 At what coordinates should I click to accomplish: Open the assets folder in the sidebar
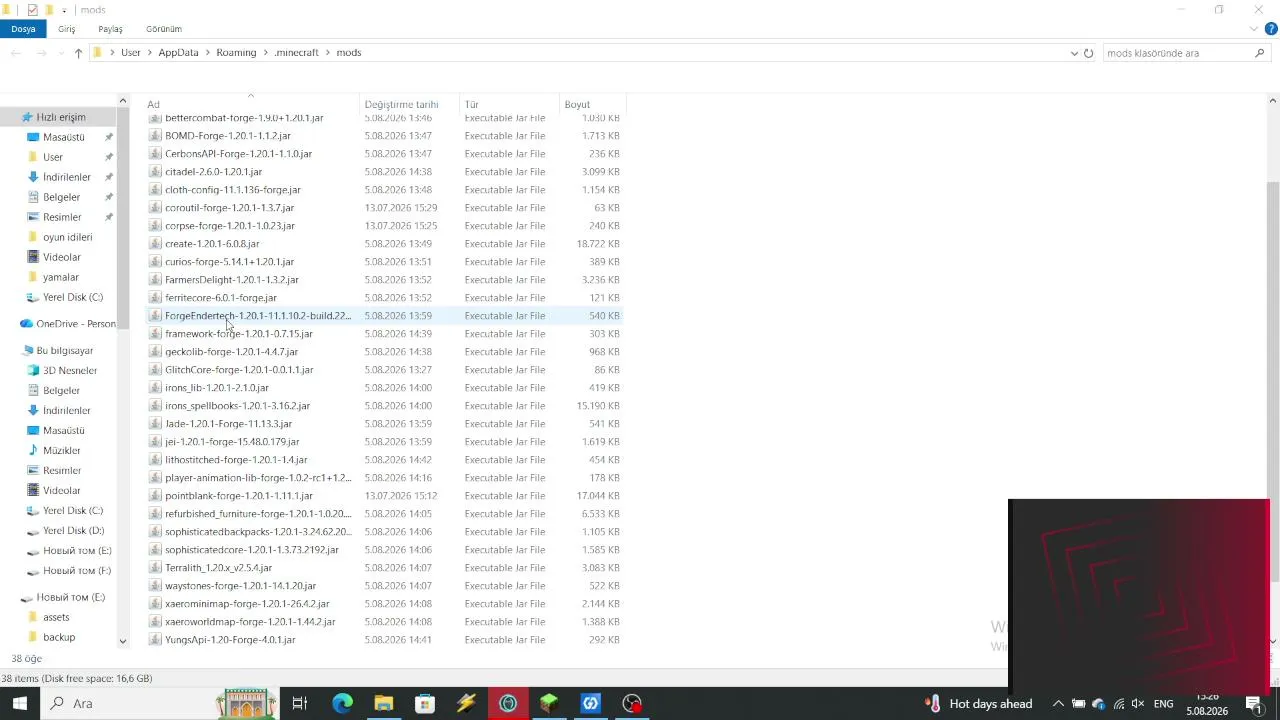click(56, 617)
